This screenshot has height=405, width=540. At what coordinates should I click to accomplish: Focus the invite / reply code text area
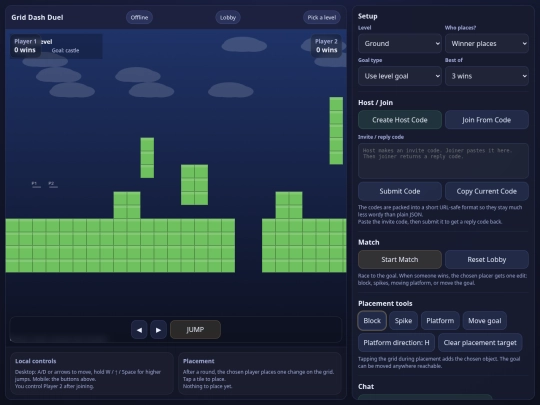point(443,160)
